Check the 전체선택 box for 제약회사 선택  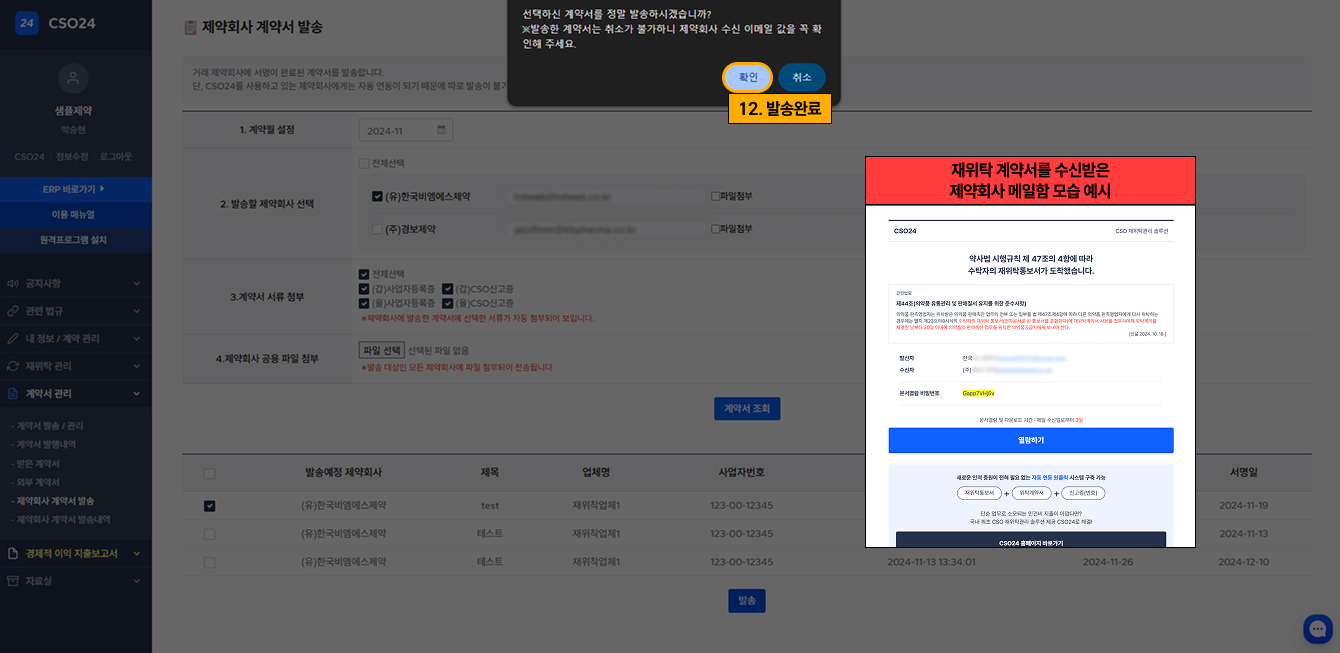364,163
